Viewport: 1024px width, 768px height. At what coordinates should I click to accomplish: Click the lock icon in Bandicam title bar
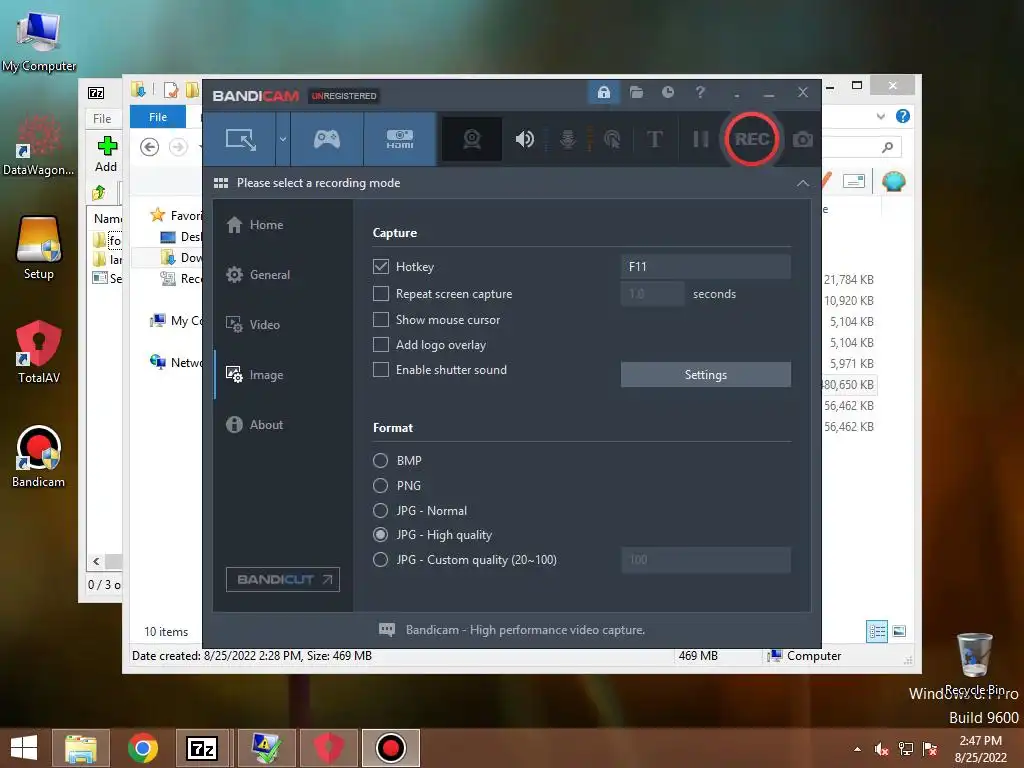603,92
